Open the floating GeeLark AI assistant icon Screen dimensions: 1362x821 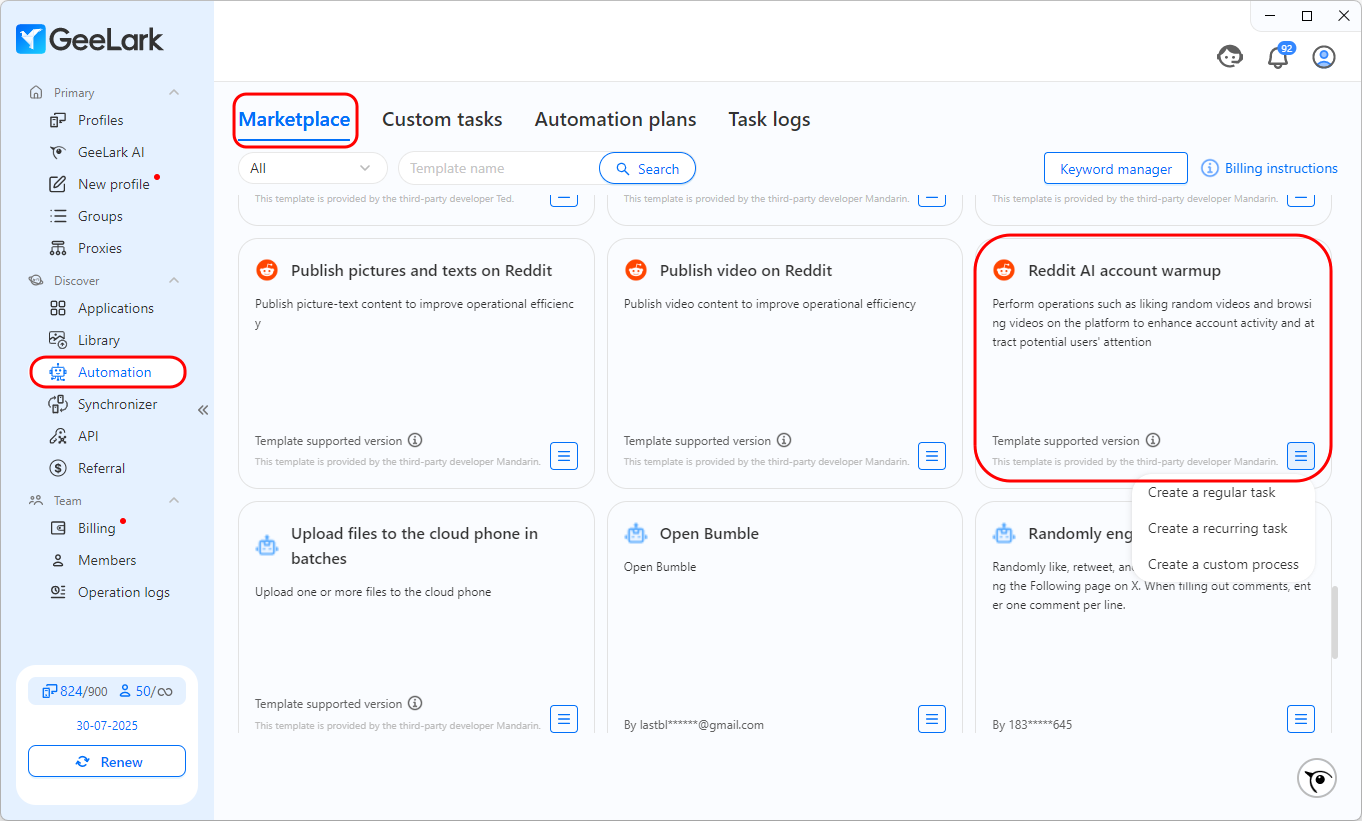pos(1317,778)
